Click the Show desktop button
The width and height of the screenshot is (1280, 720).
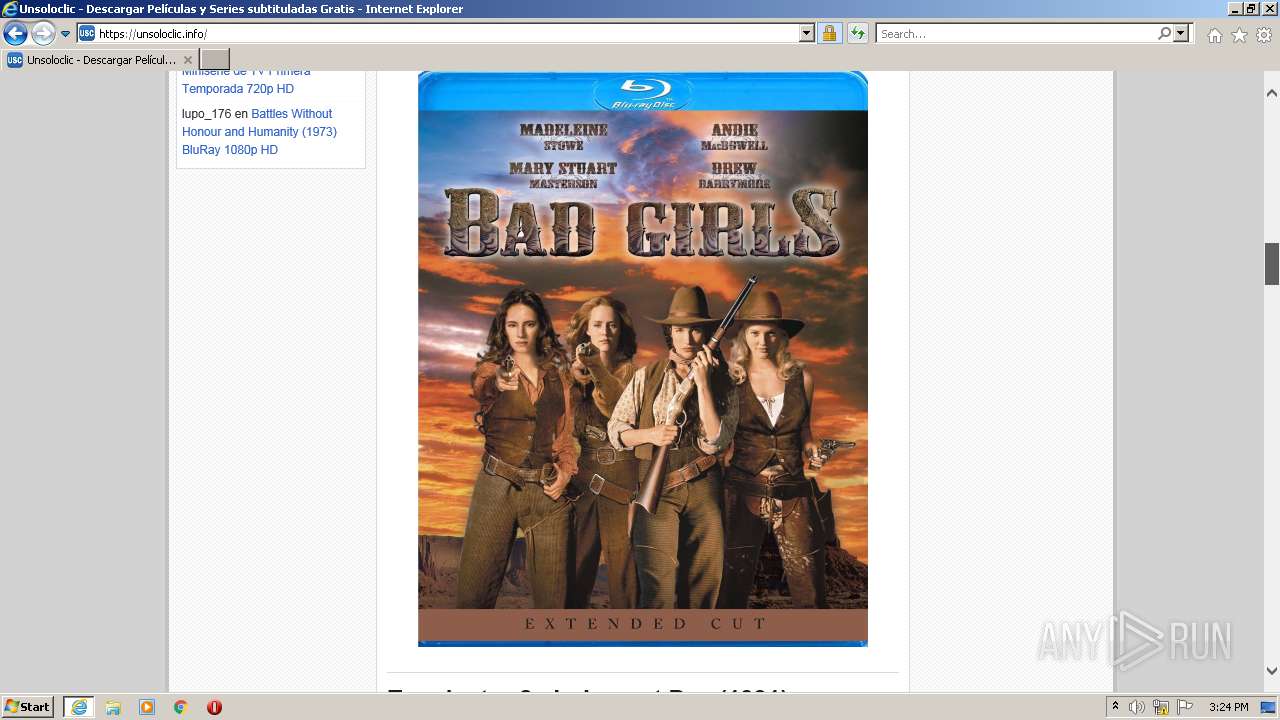pos(1269,707)
